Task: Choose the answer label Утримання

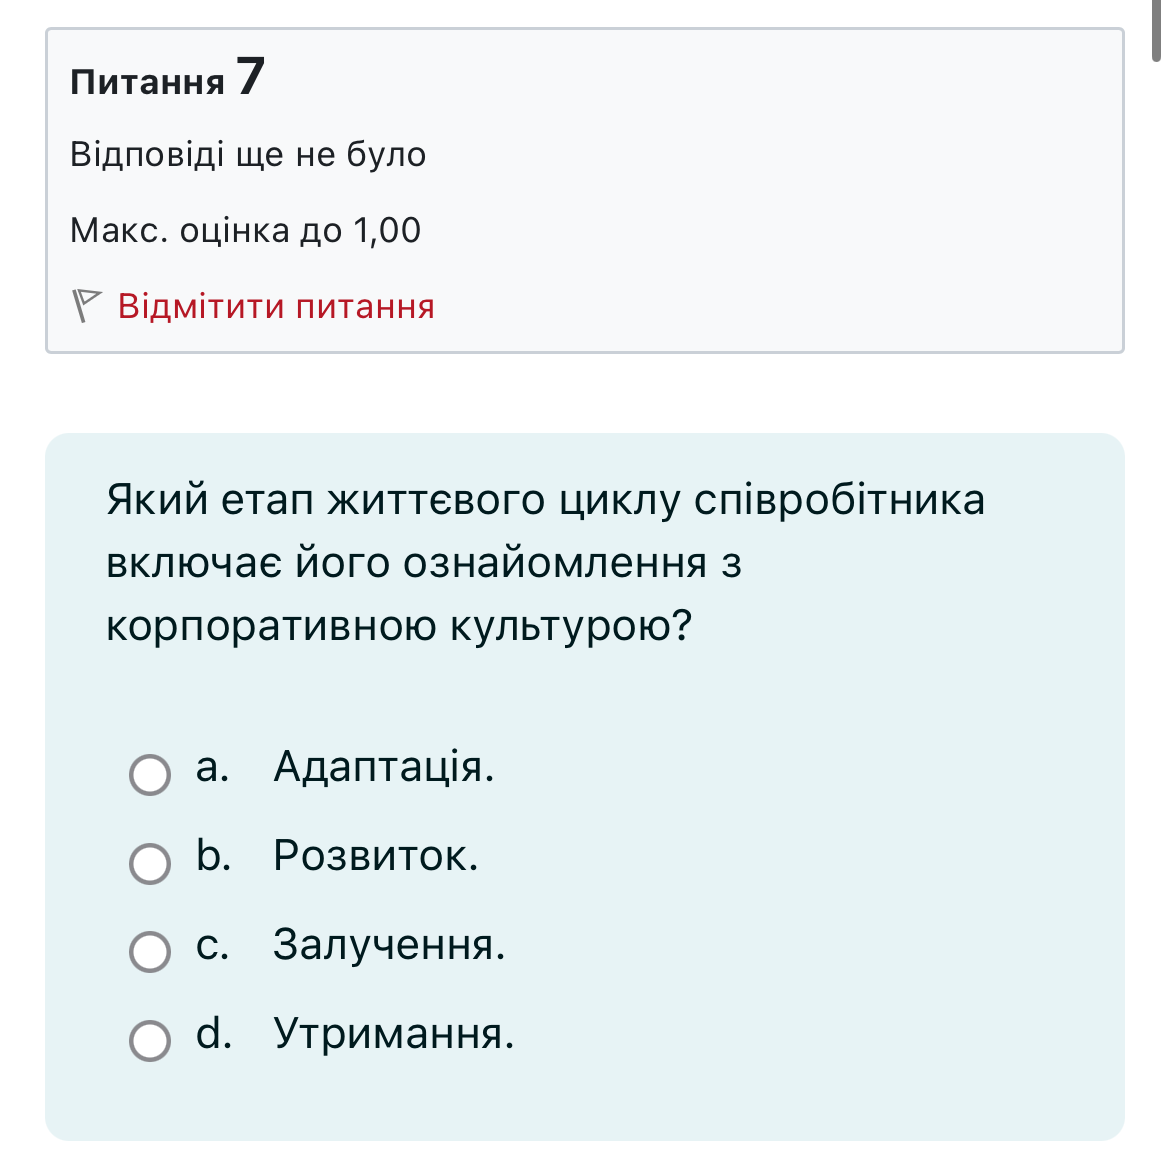Action: [394, 1033]
